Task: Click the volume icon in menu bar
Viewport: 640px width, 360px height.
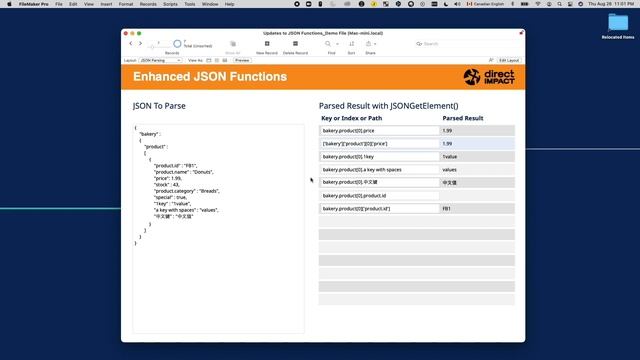Action: click(x=457, y=4)
